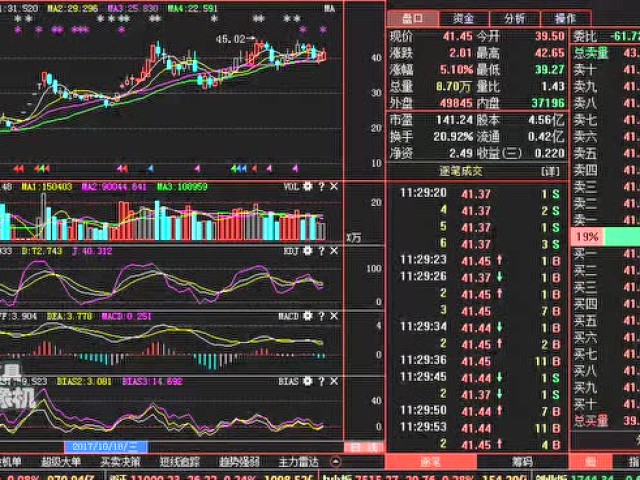Show help for the BIAS indicator
Viewport: 640px width, 480px height.
coord(322,381)
